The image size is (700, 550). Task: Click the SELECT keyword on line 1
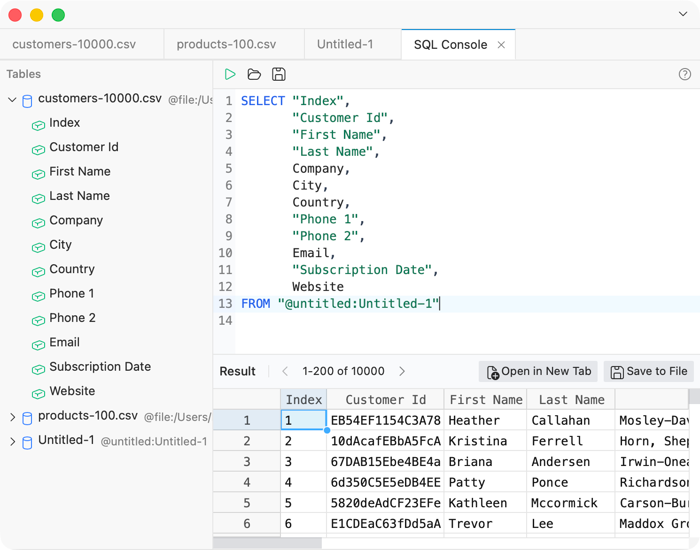point(263,101)
